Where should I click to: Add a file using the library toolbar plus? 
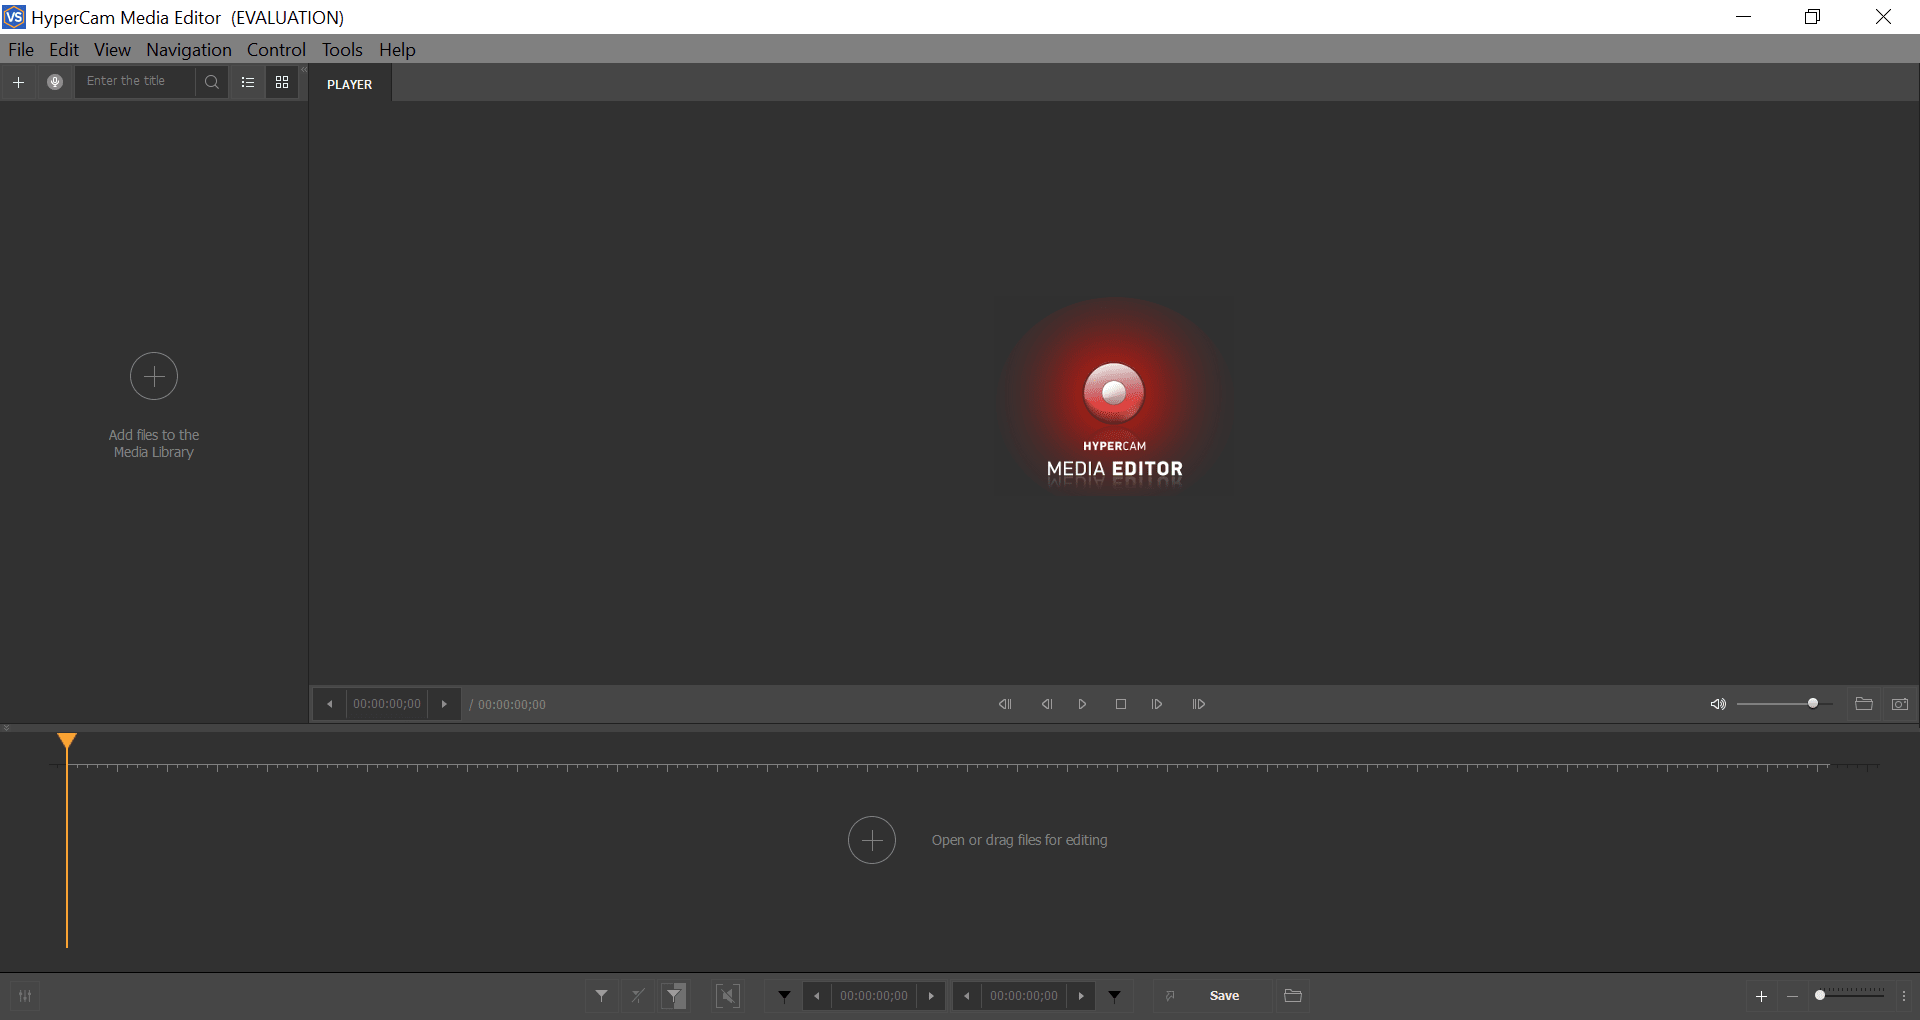[18, 82]
